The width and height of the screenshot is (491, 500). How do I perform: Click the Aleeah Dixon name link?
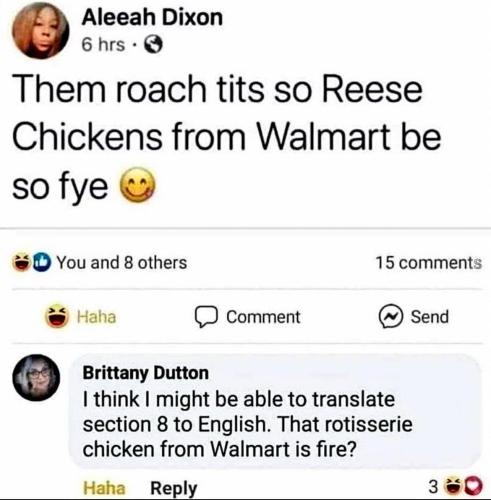pyautogui.click(x=152, y=17)
